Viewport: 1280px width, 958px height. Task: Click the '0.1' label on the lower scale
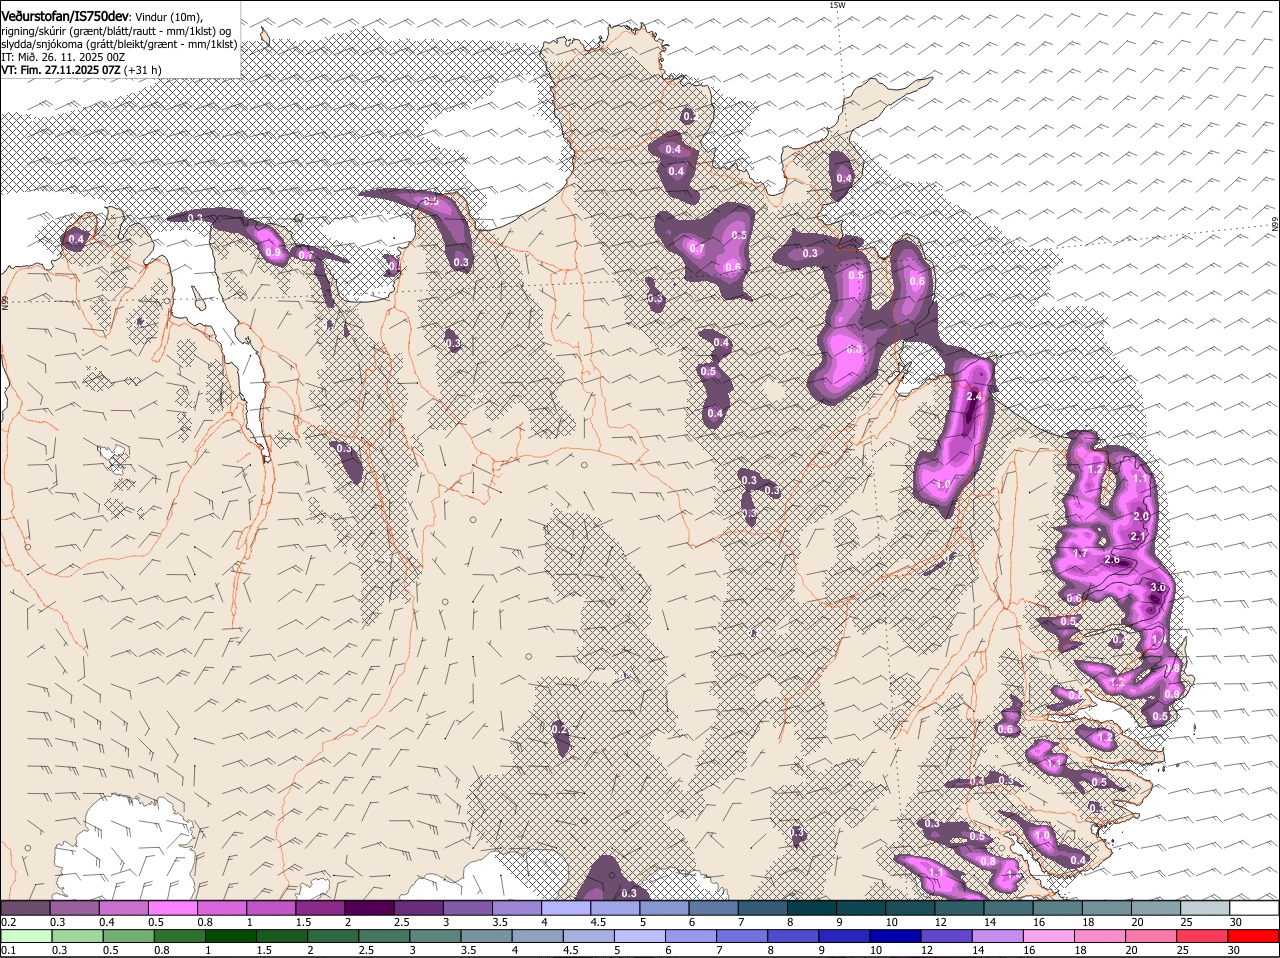pos(8,950)
